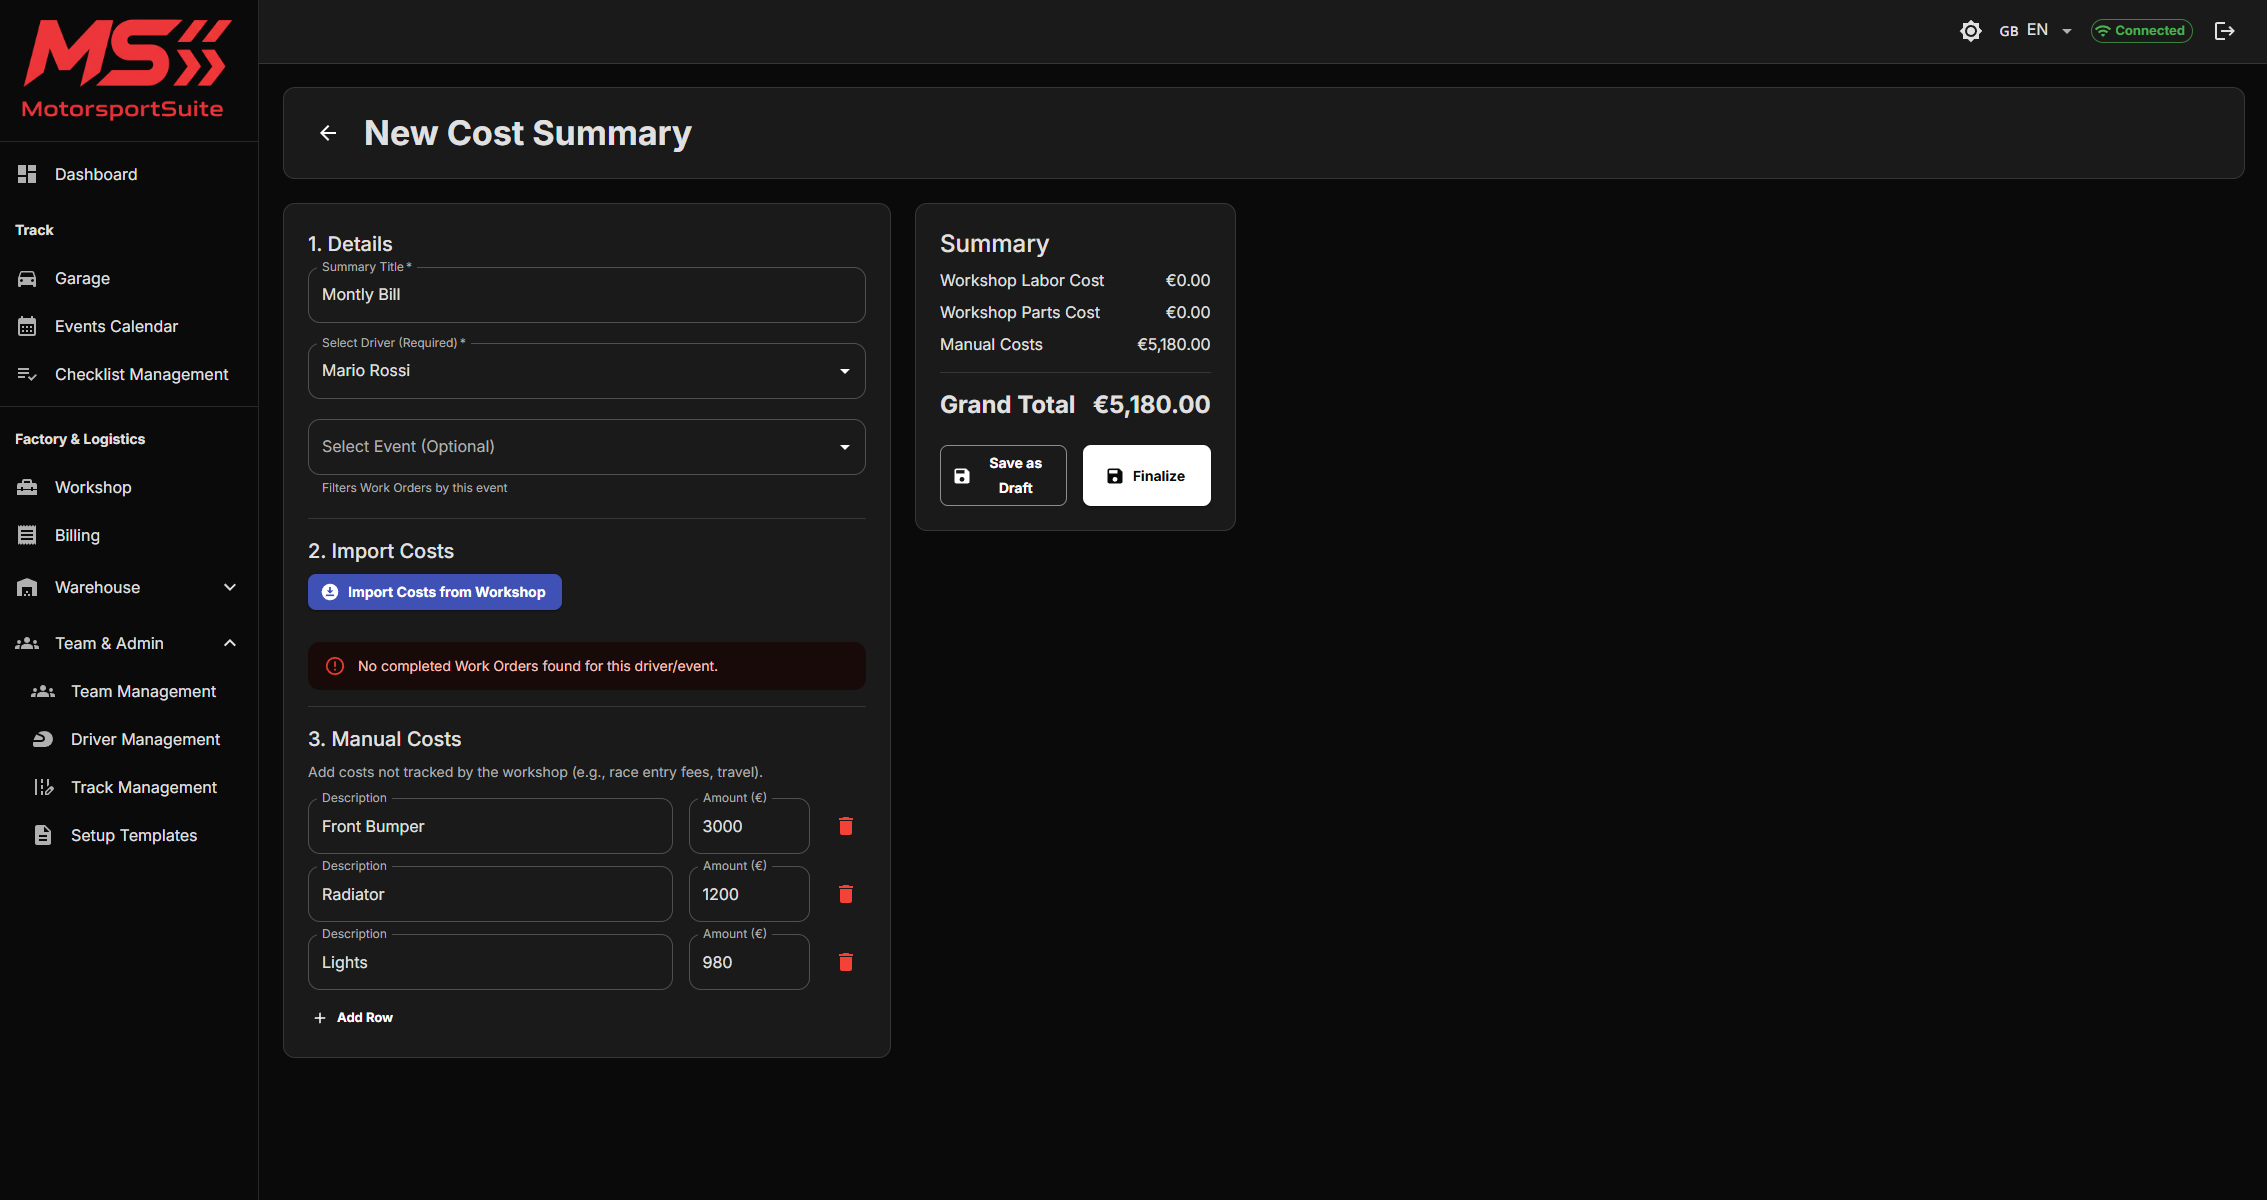Delete the Radiator cost row
This screenshot has width=2267, height=1200.
[845, 894]
